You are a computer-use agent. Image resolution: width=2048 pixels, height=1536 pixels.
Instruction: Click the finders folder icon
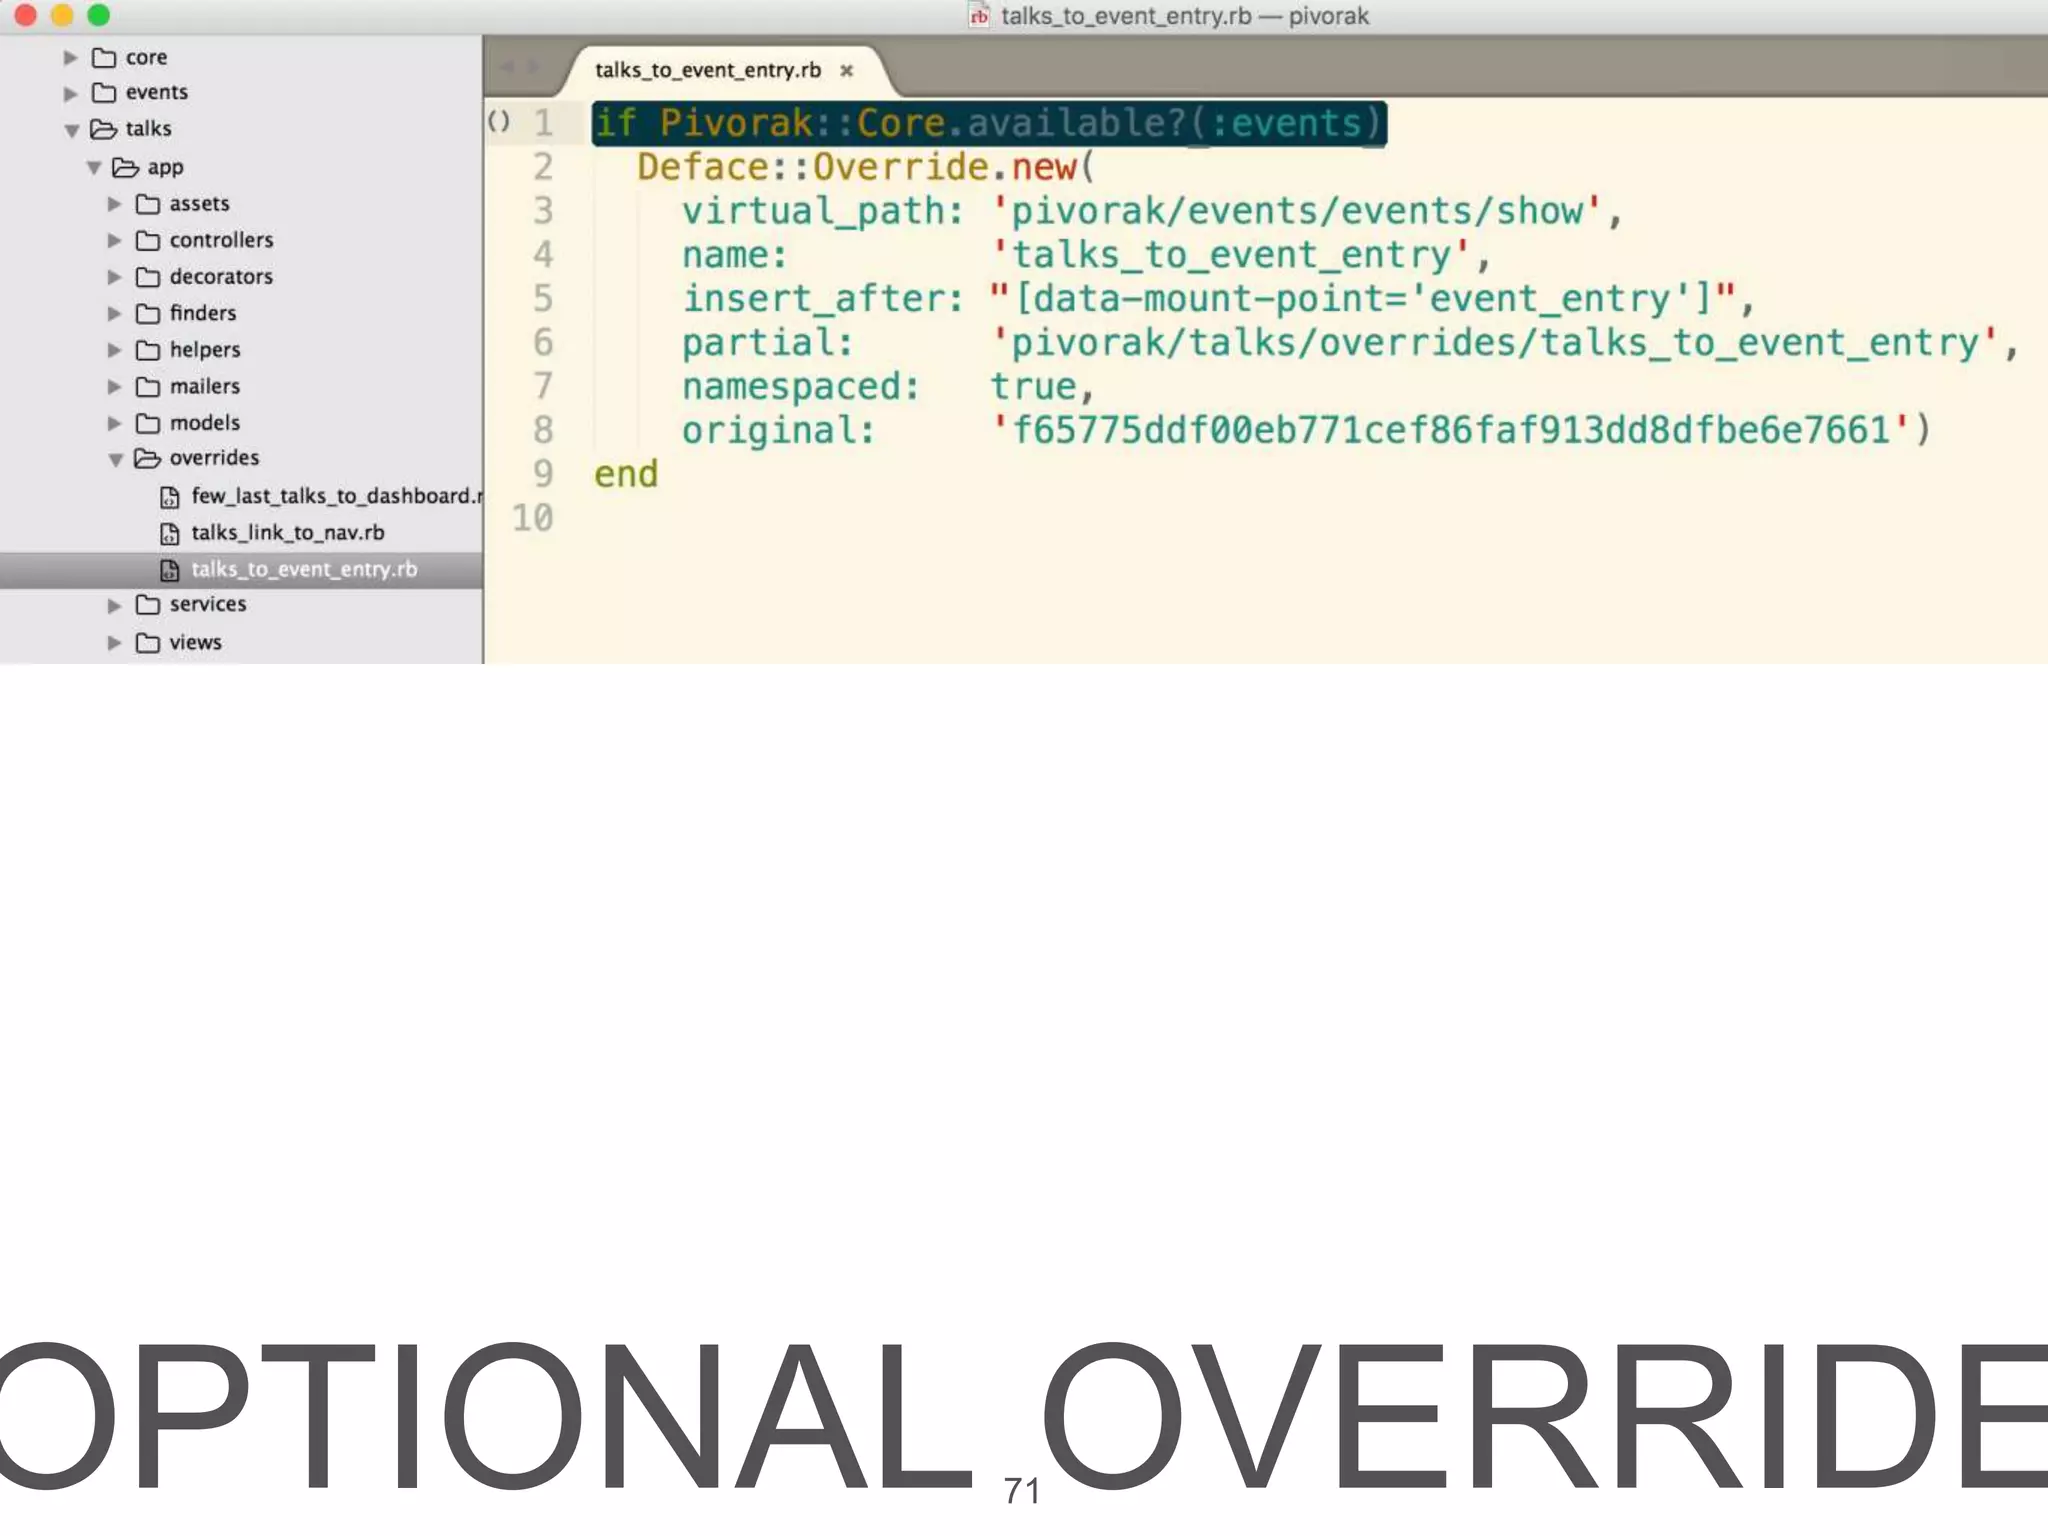click(x=148, y=313)
